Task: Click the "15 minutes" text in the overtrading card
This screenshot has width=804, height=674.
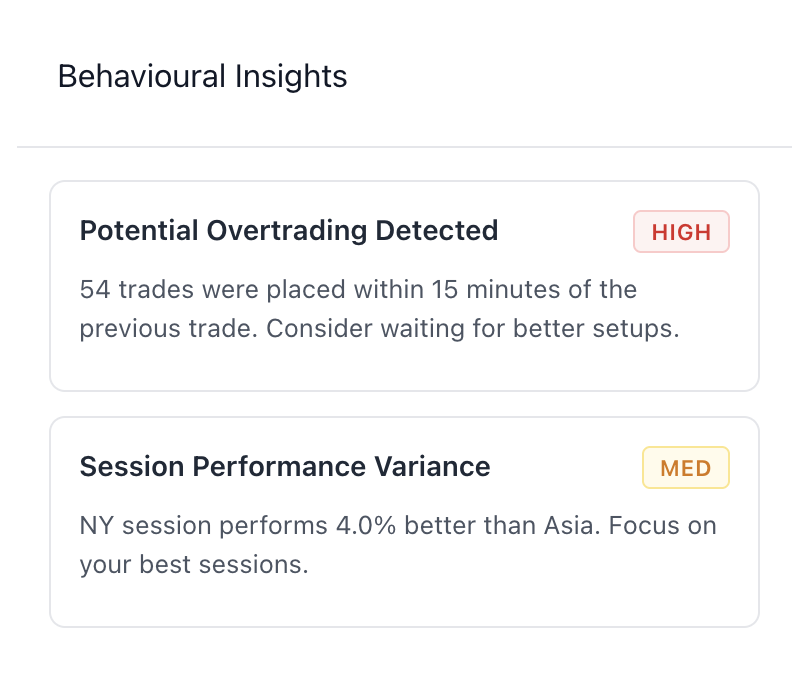Action: [482, 290]
